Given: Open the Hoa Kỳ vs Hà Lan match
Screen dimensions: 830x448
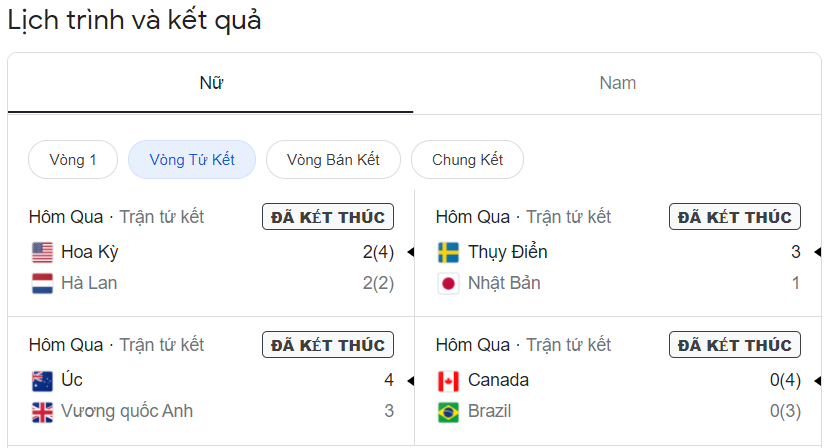Looking at the screenshot, I should pos(211,253).
